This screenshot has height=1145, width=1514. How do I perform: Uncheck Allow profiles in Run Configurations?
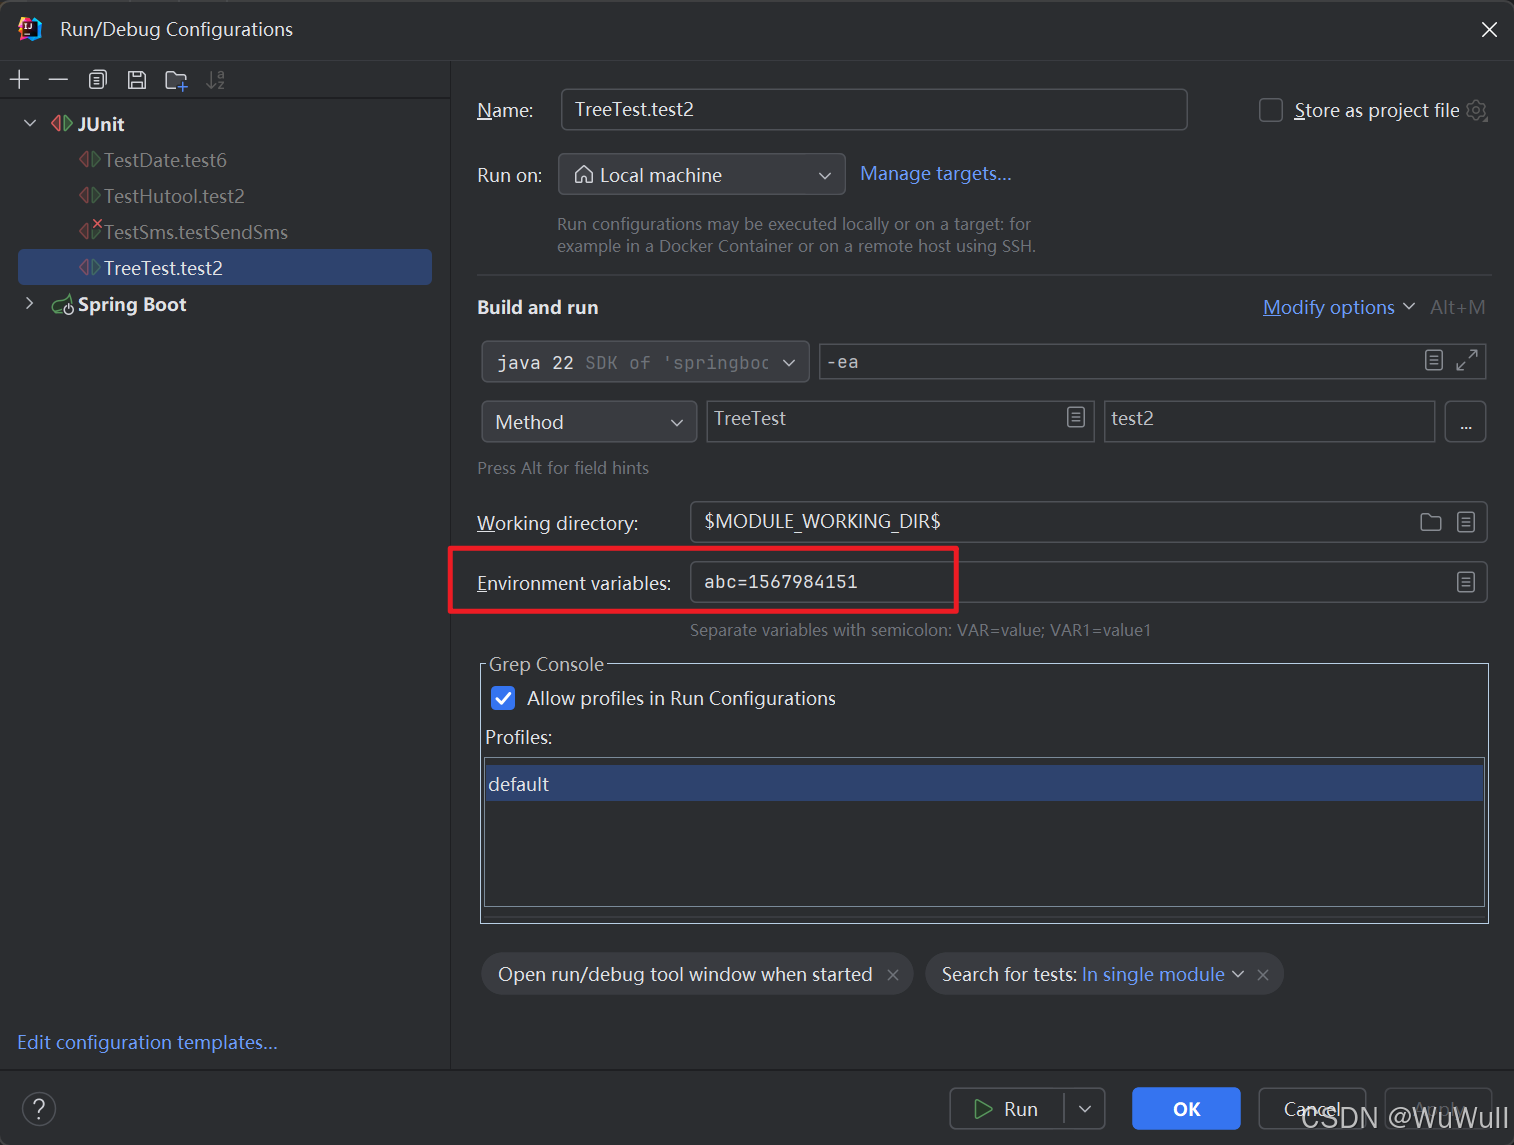(503, 698)
